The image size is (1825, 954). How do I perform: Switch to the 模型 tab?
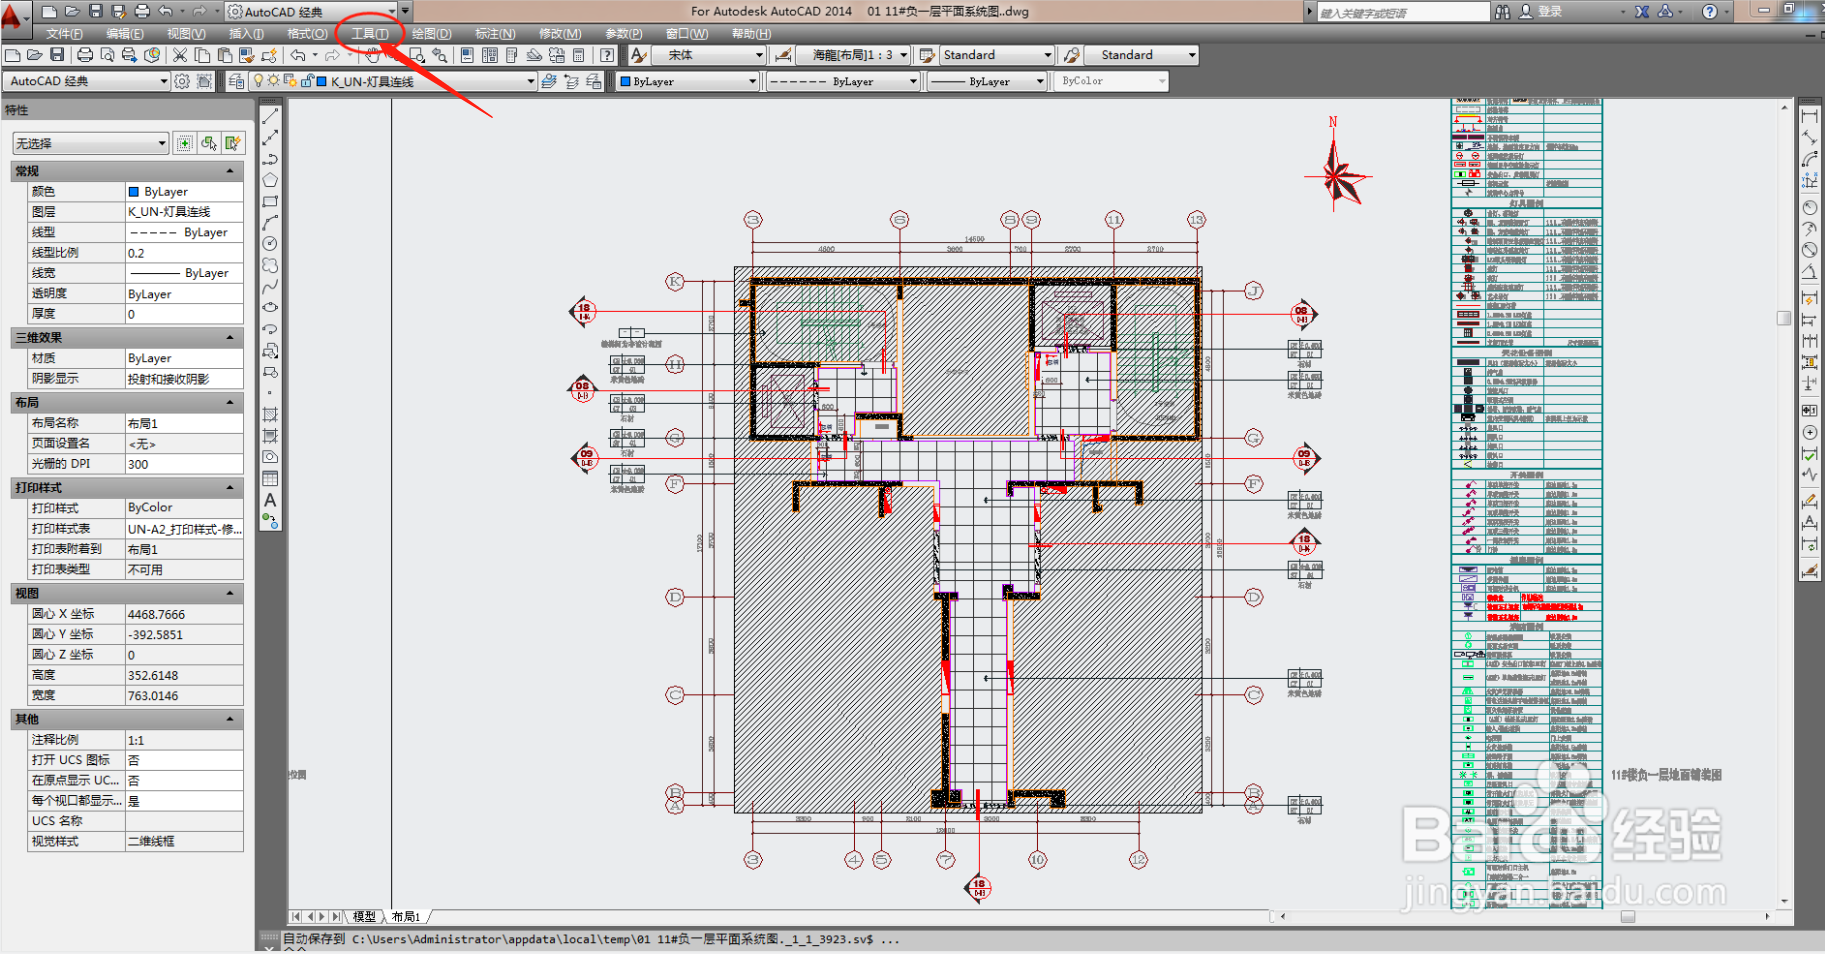pos(364,916)
